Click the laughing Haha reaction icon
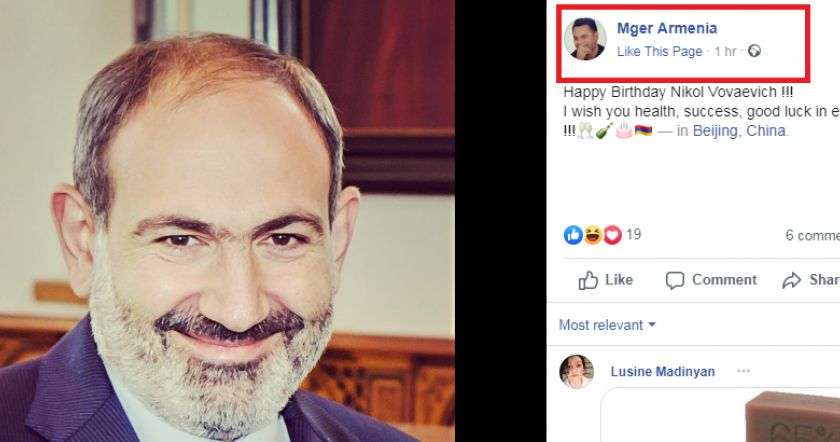This screenshot has width=840, height=442. tap(593, 235)
